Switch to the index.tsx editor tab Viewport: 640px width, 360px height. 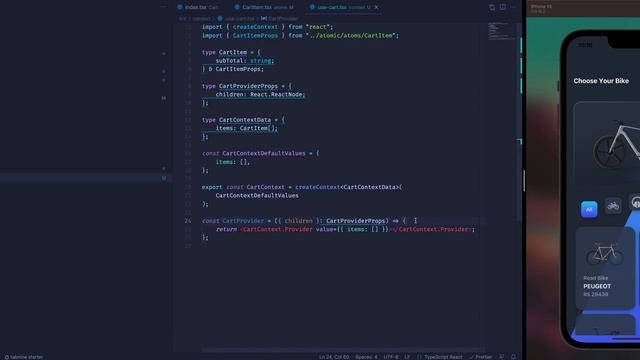point(198,7)
